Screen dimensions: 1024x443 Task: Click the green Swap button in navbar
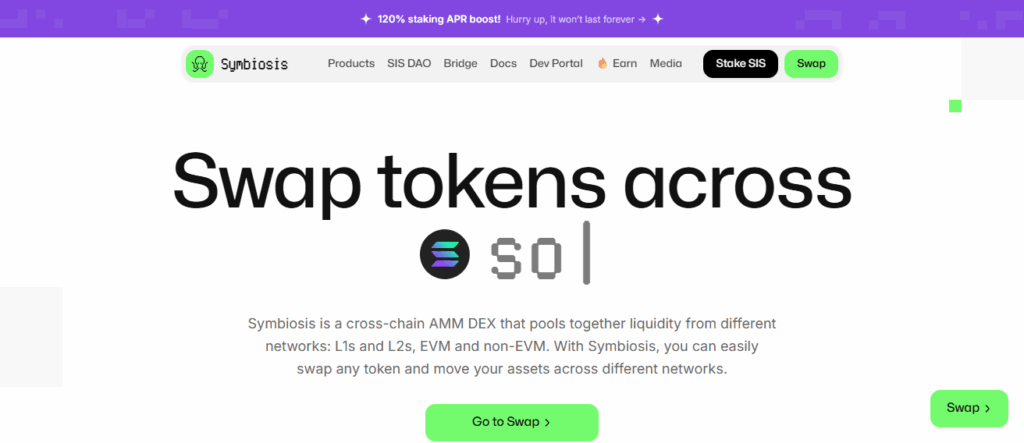[x=811, y=64]
